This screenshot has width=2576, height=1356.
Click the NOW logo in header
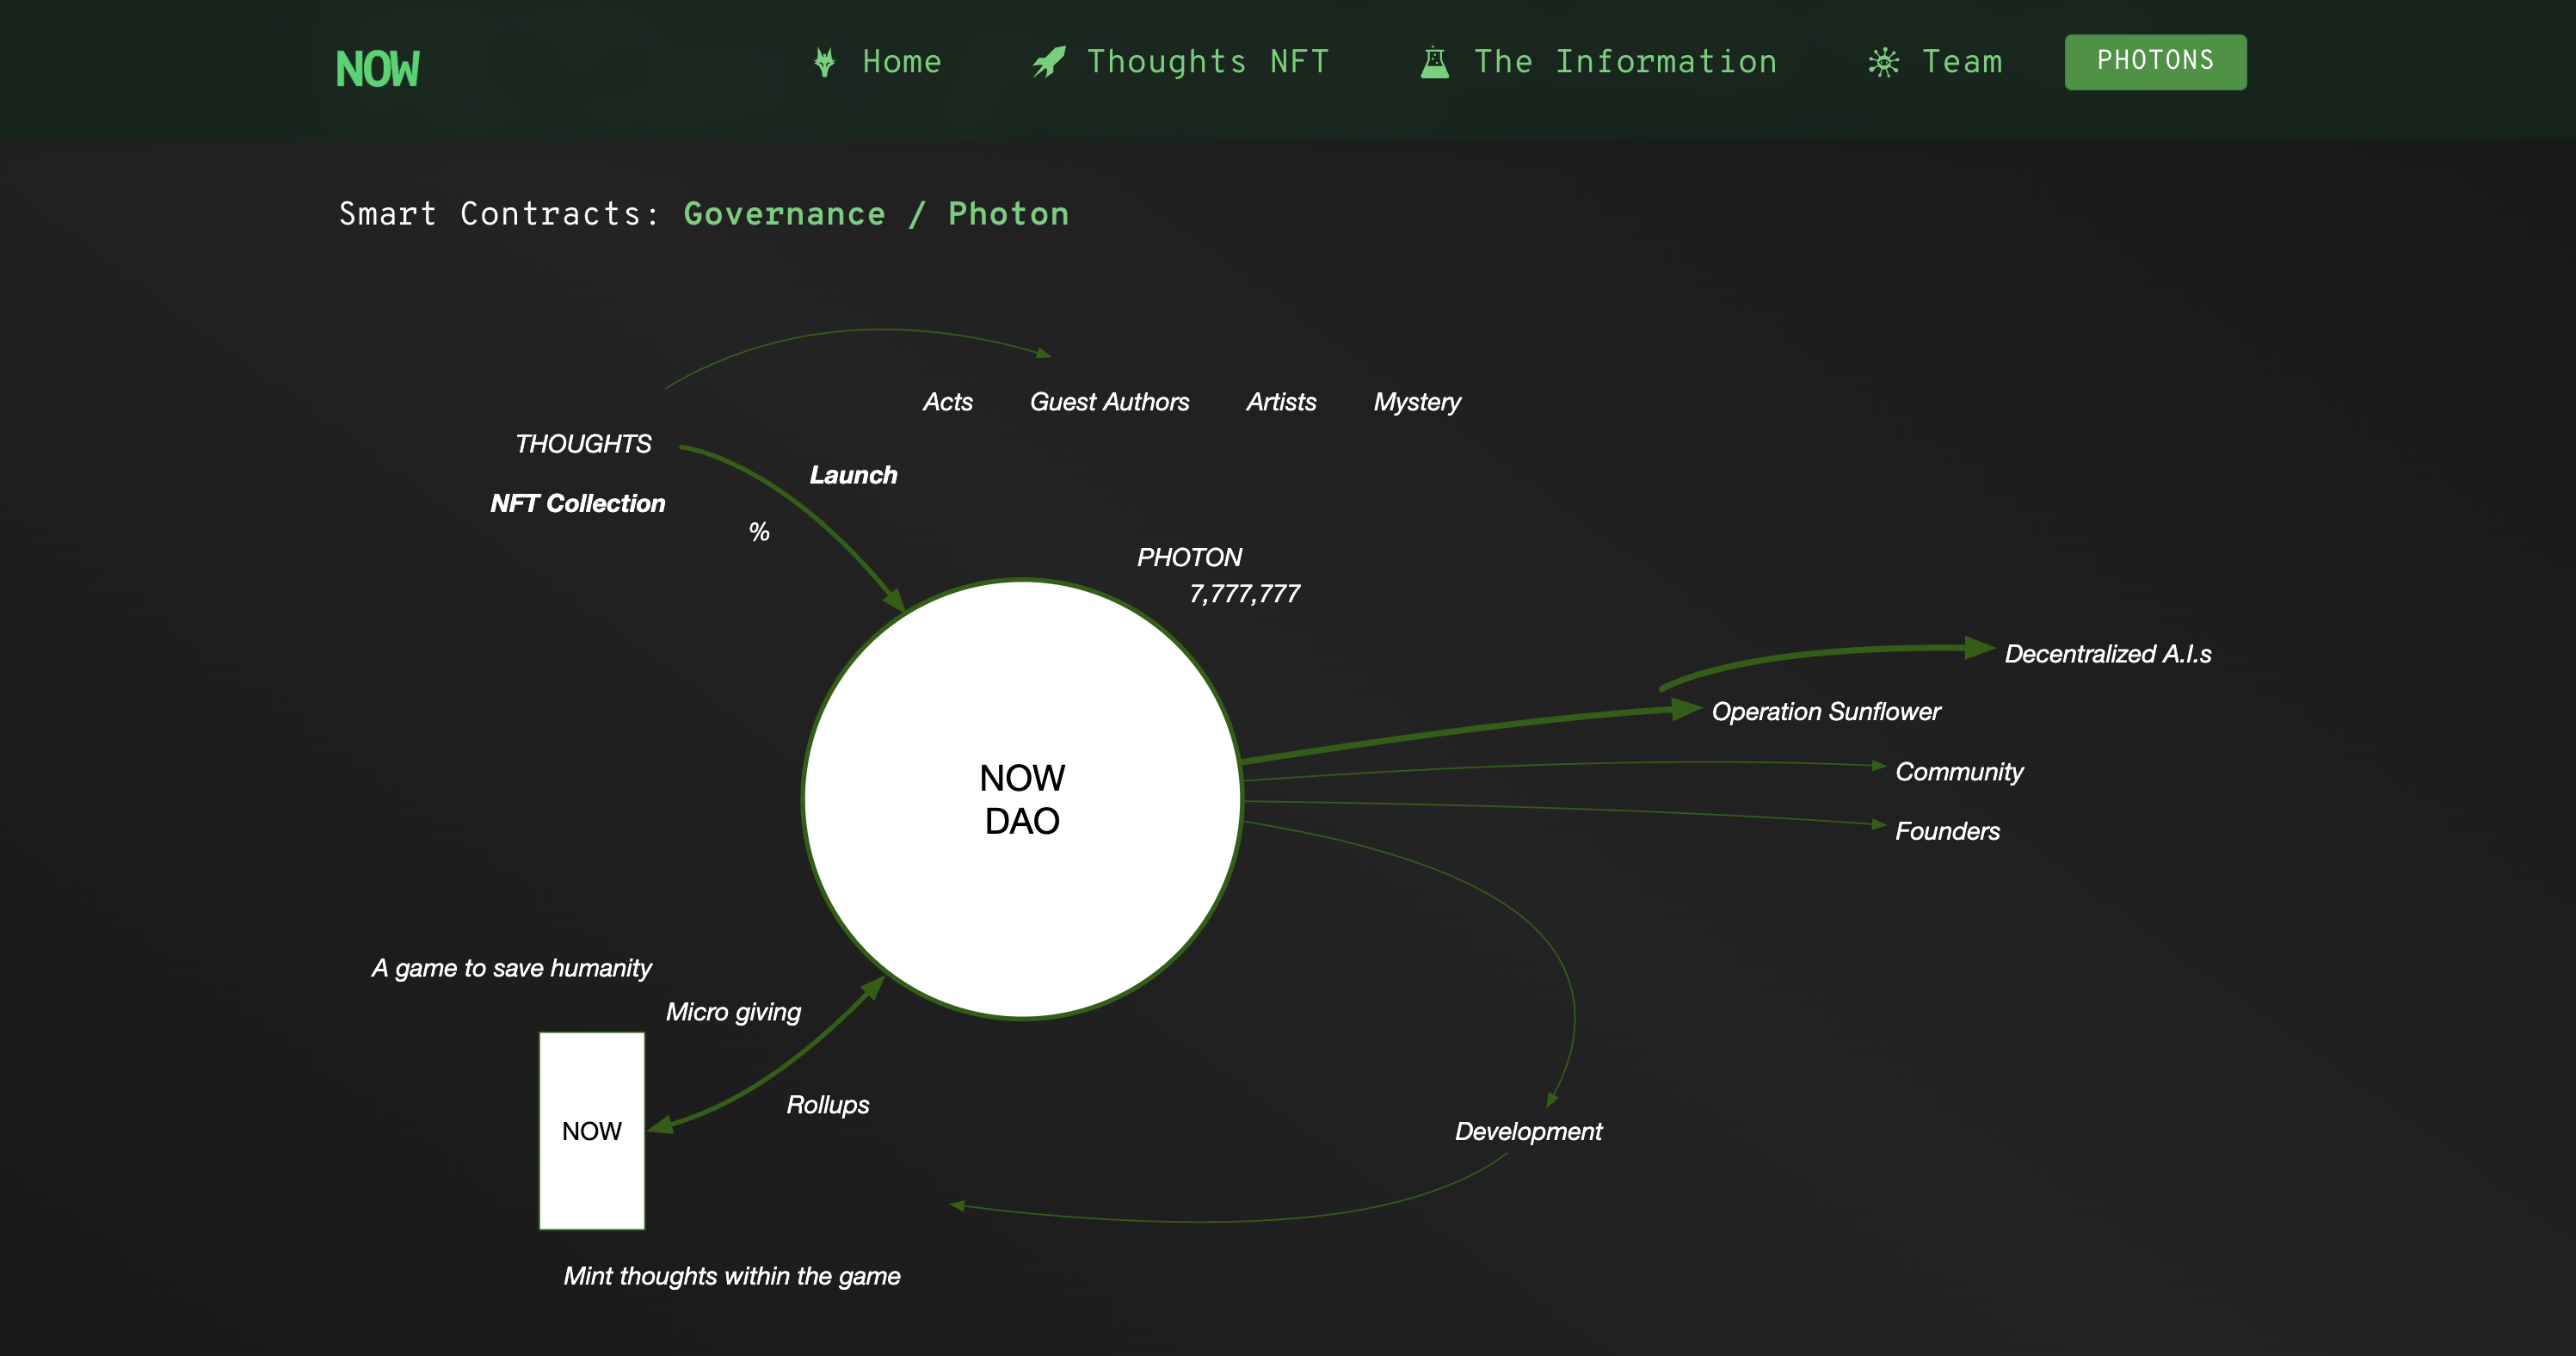click(377, 69)
